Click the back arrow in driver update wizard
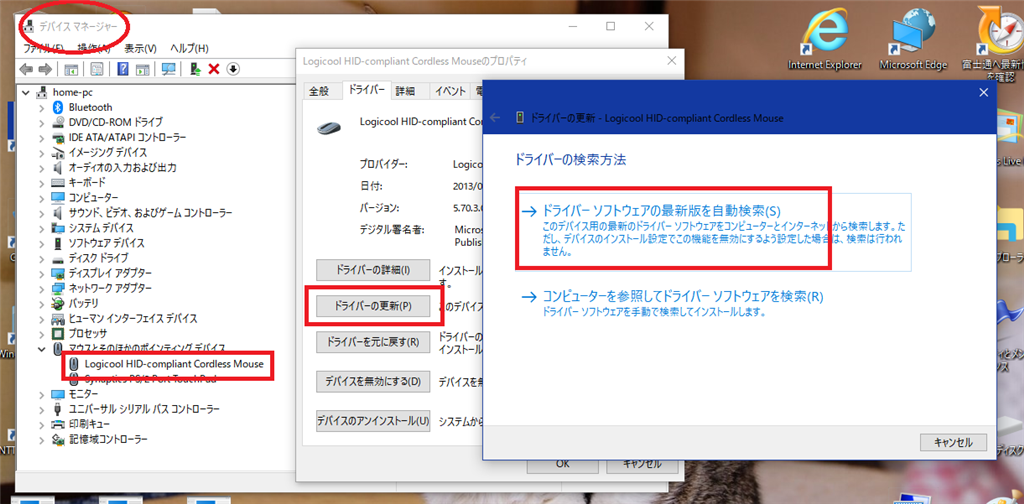This screenshot has width=1024, height=504. (495, 118)
